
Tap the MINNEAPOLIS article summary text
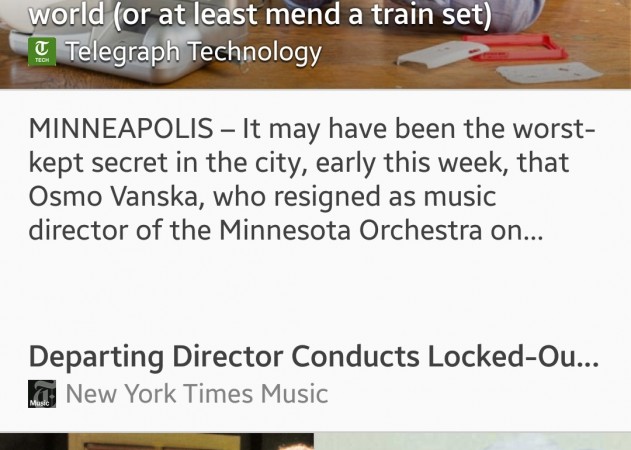pyautogui.click(x=312, y=179)
